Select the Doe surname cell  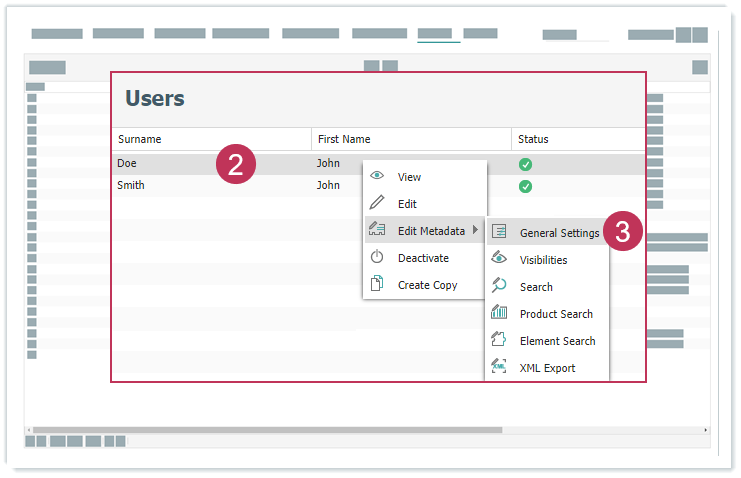127,163
